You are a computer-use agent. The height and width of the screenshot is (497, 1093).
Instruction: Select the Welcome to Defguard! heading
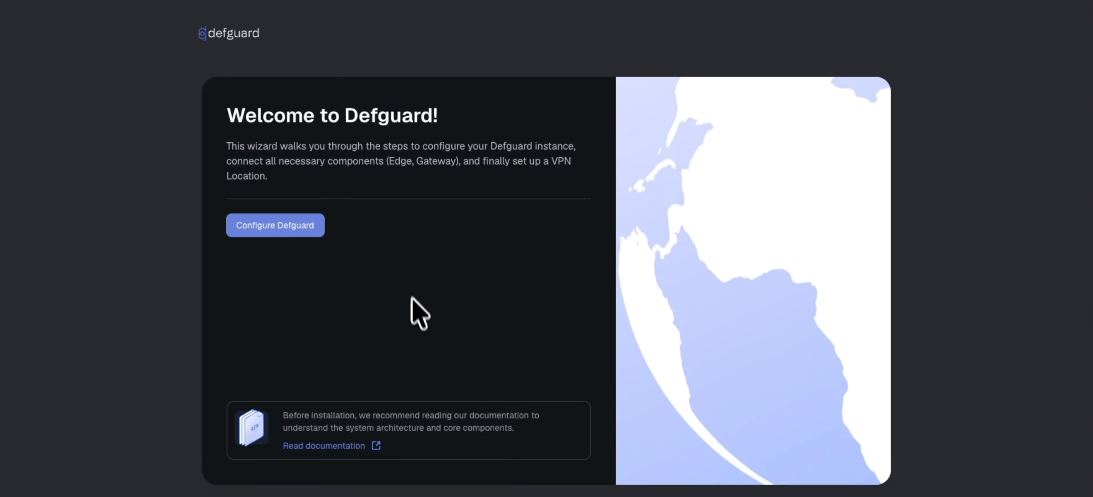pyautogui.click(x=332, y=116)
